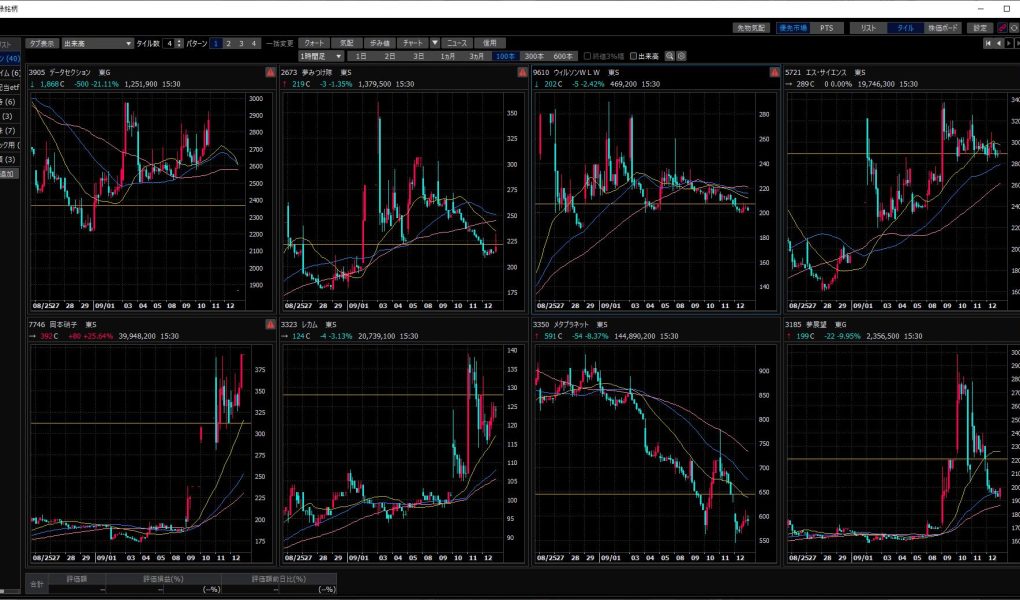The width and height of the screenshot is (1020, 600).
Task: Increase the タイル数 value with the spinner
Action: pyautogui.click(x=180, y=42)
